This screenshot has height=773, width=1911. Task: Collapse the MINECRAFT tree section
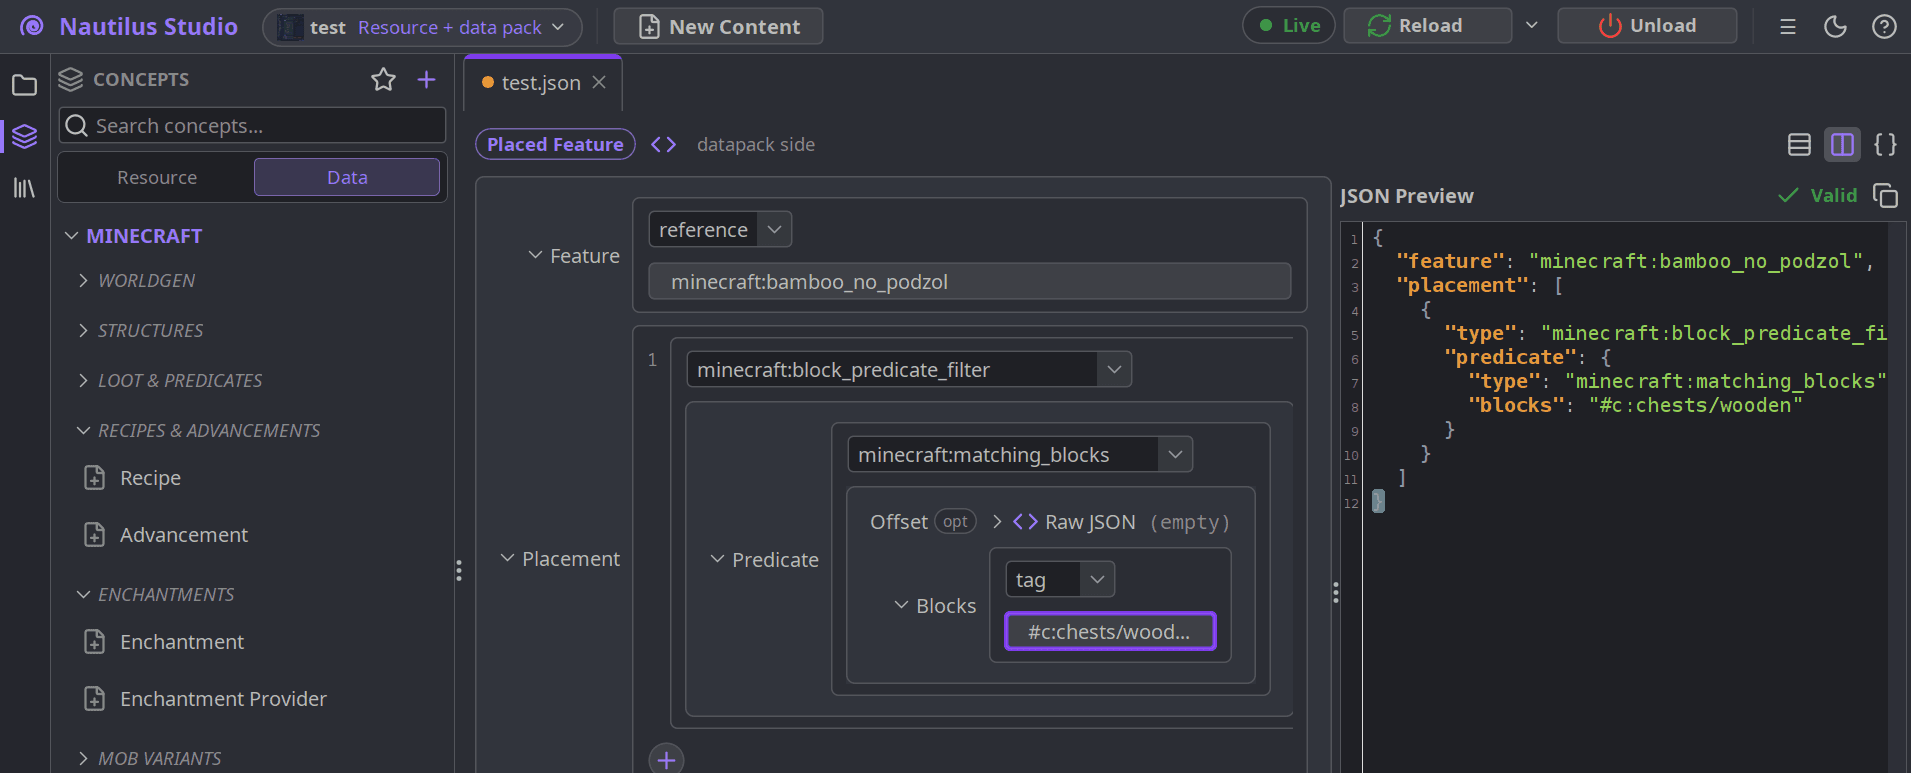coord(71,236)
